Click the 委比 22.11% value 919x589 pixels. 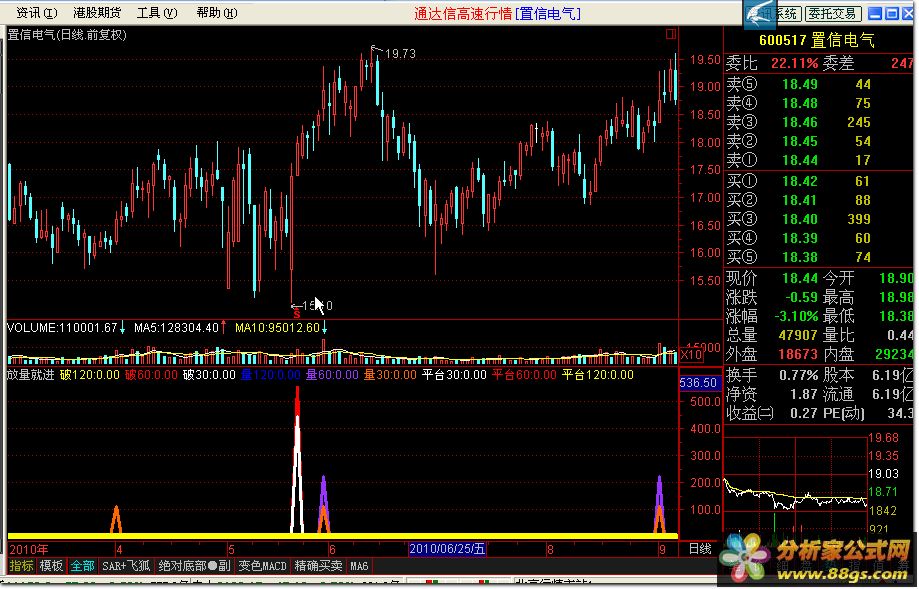794,63
